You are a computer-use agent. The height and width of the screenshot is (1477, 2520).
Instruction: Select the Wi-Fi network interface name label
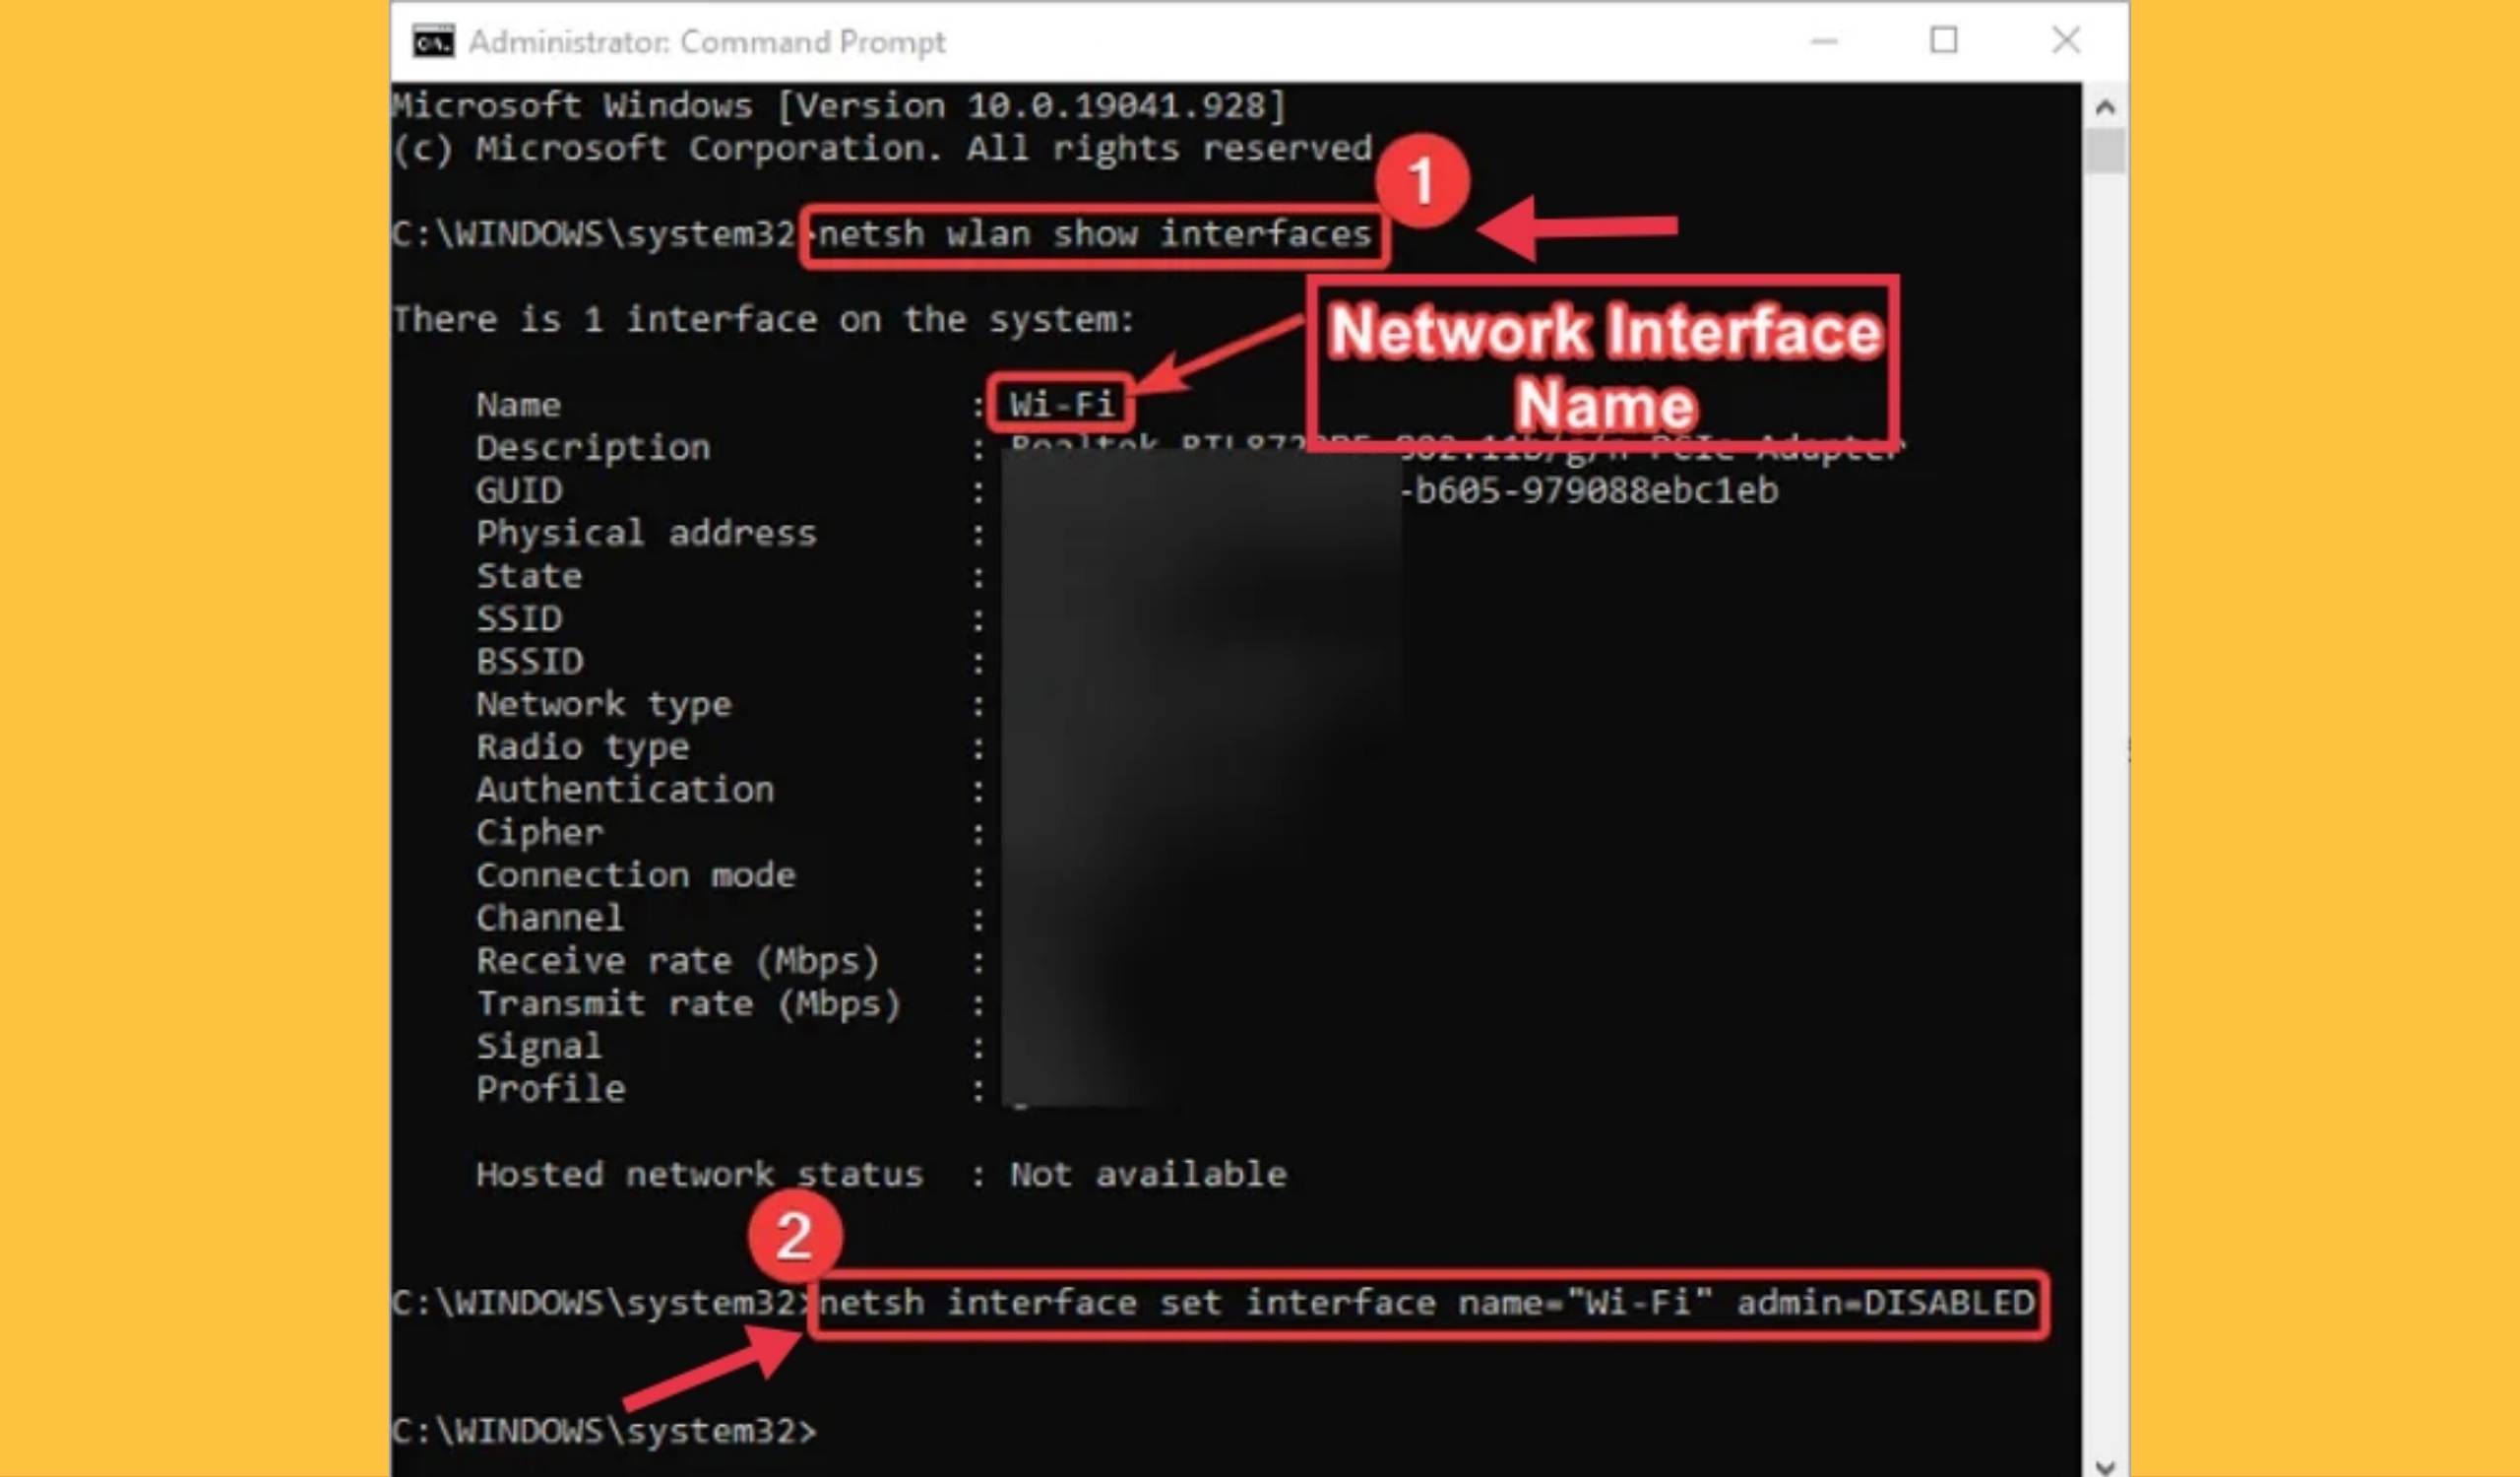(x=1058, y=403)
